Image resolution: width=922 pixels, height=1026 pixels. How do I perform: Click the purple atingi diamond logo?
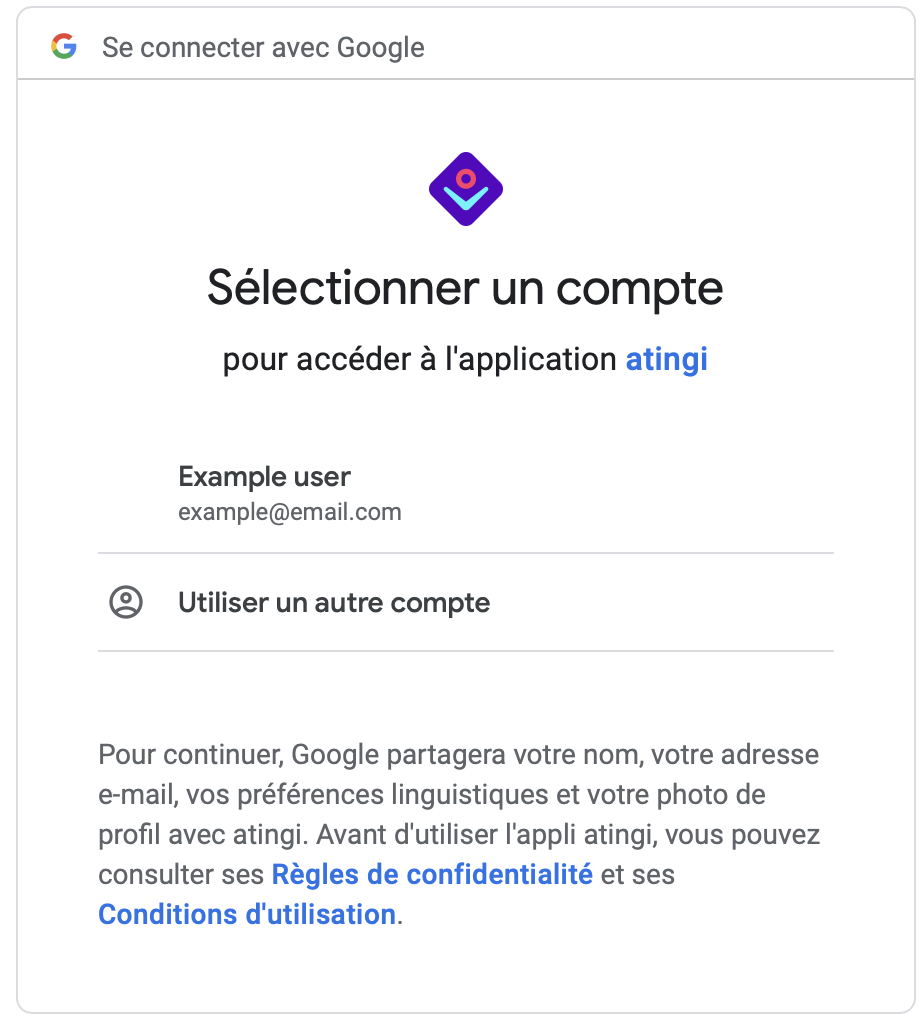point(465,189)
